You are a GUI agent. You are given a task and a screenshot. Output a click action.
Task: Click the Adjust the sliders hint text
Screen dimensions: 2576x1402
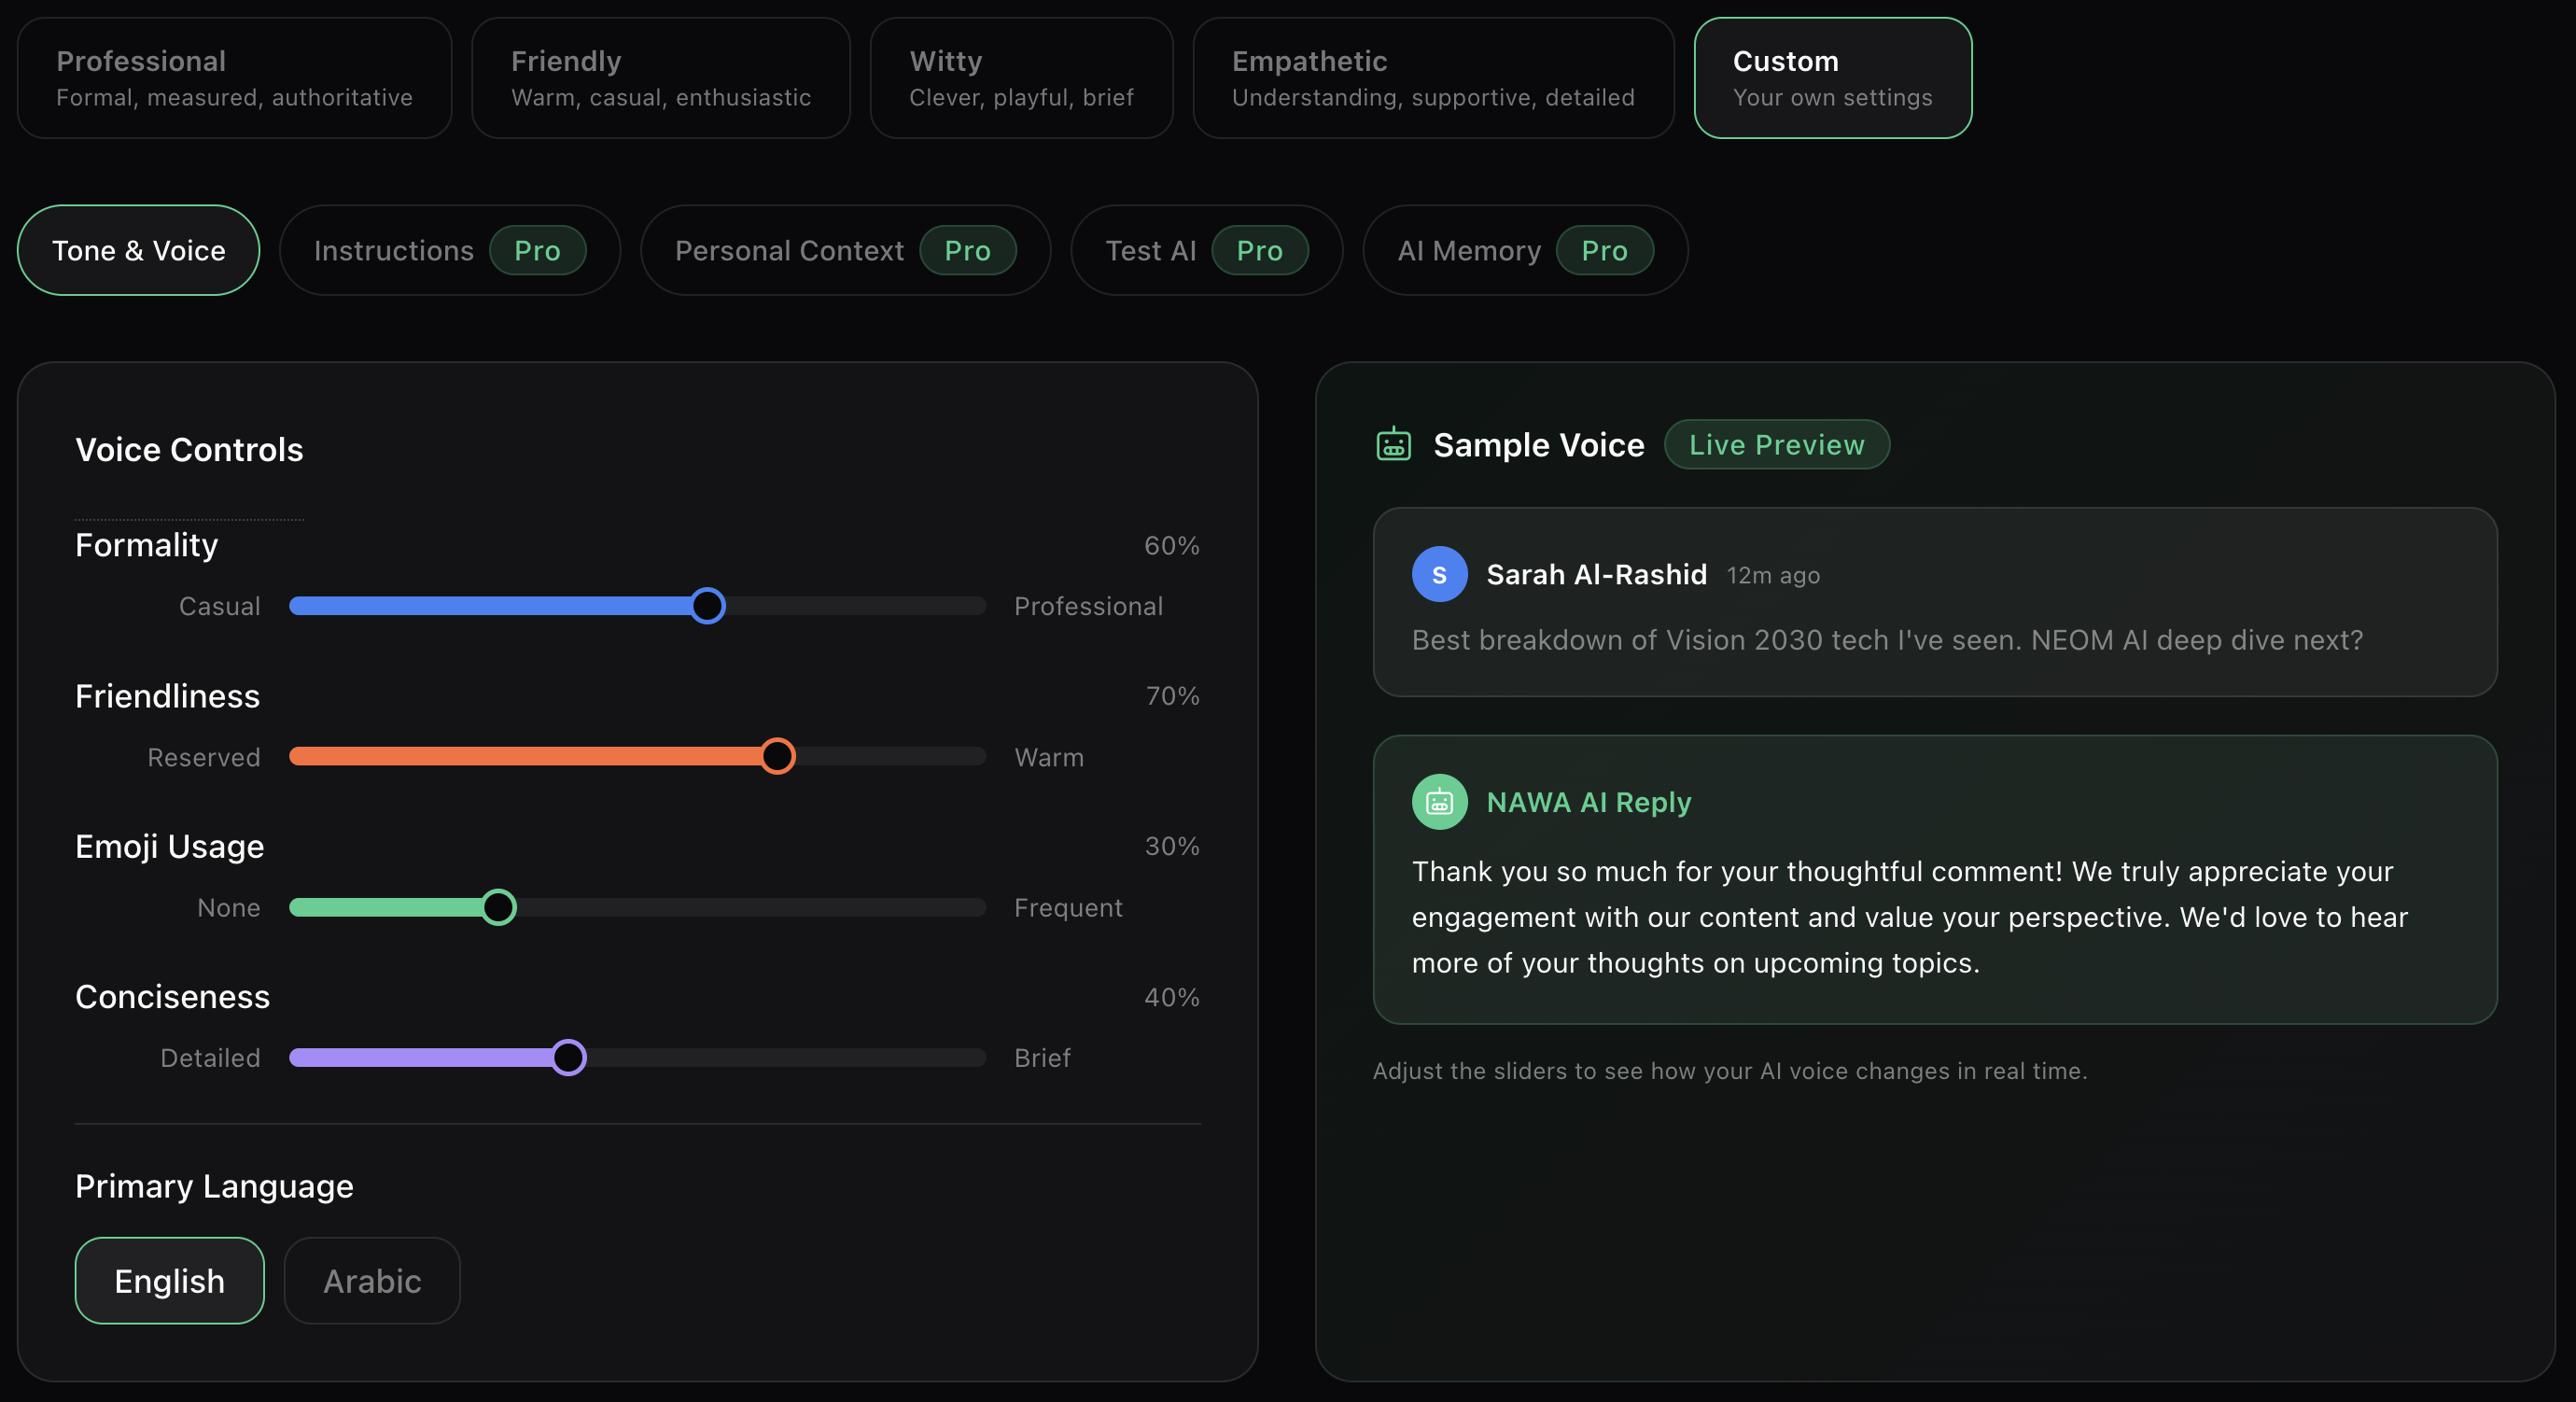[1730, 1071]
